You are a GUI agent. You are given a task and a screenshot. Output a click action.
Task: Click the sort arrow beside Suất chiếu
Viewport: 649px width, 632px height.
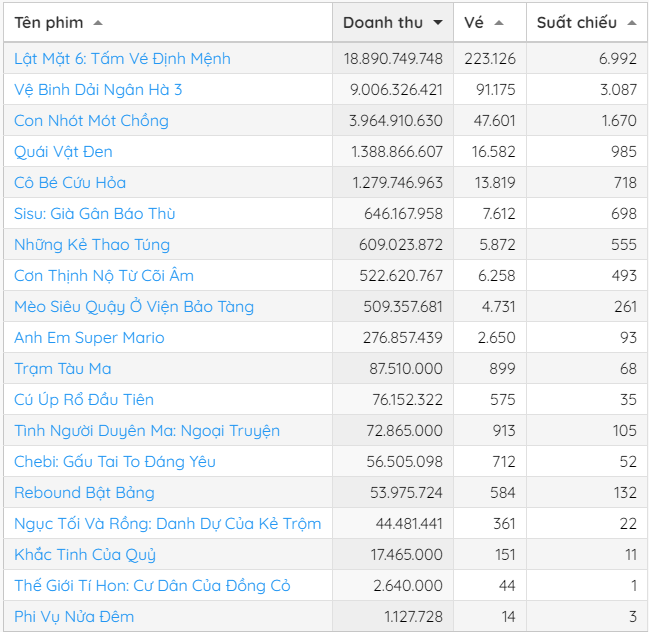click(x=632, y=23)
